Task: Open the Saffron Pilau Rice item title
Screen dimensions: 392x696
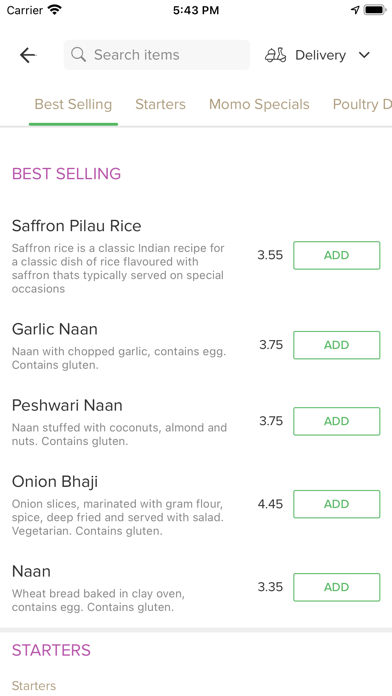Action: (76, 226)
